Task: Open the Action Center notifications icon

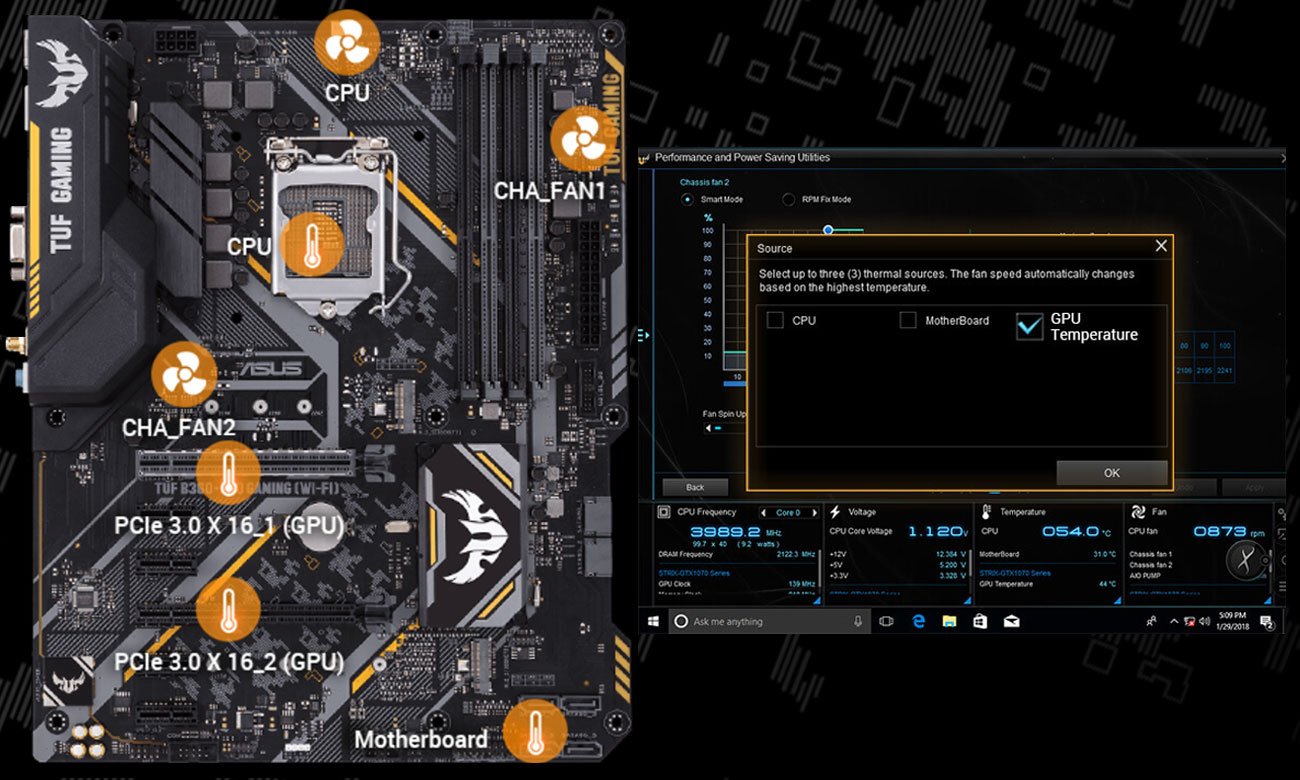Action: (x=1267, y=622)
